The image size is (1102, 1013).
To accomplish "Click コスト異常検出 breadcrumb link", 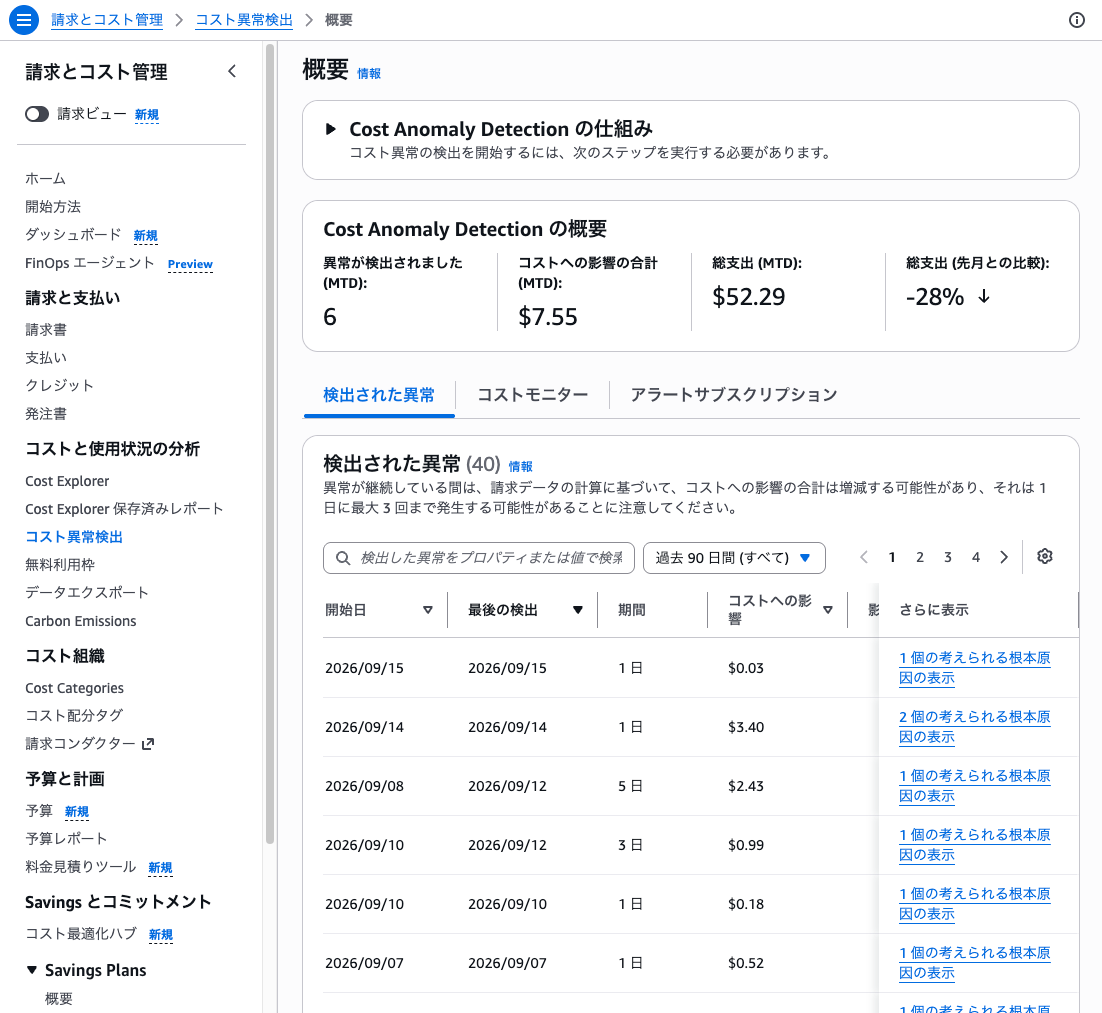I will click(x=244, y=20).
